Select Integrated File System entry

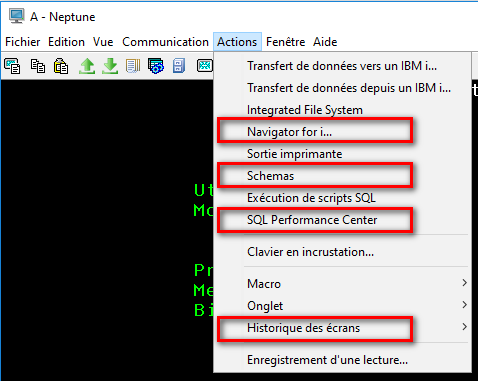coord(342,110)
